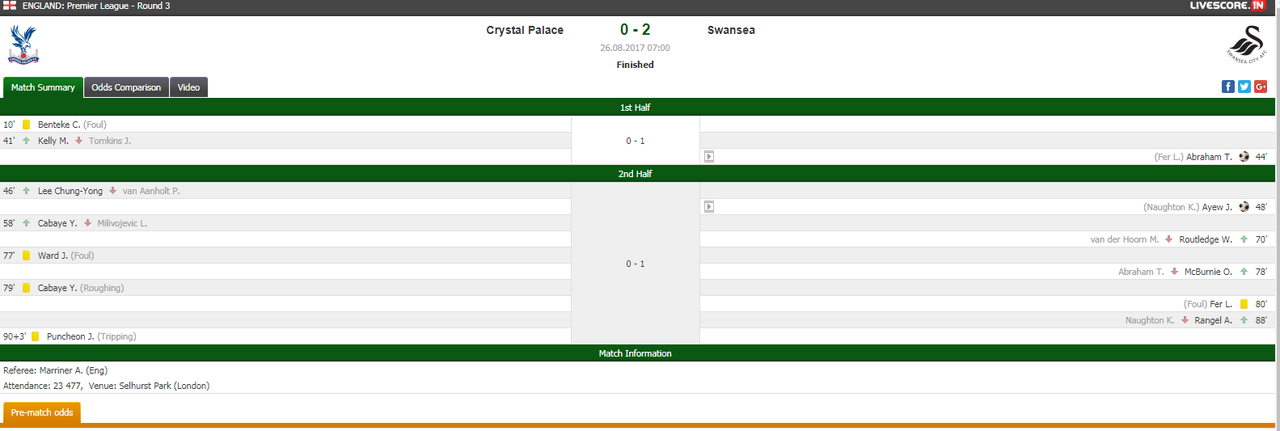Screen dimensions: 1280x431
Task: Share the match on Twitter
Action: pyautogui.click(x=1244, y=87)
